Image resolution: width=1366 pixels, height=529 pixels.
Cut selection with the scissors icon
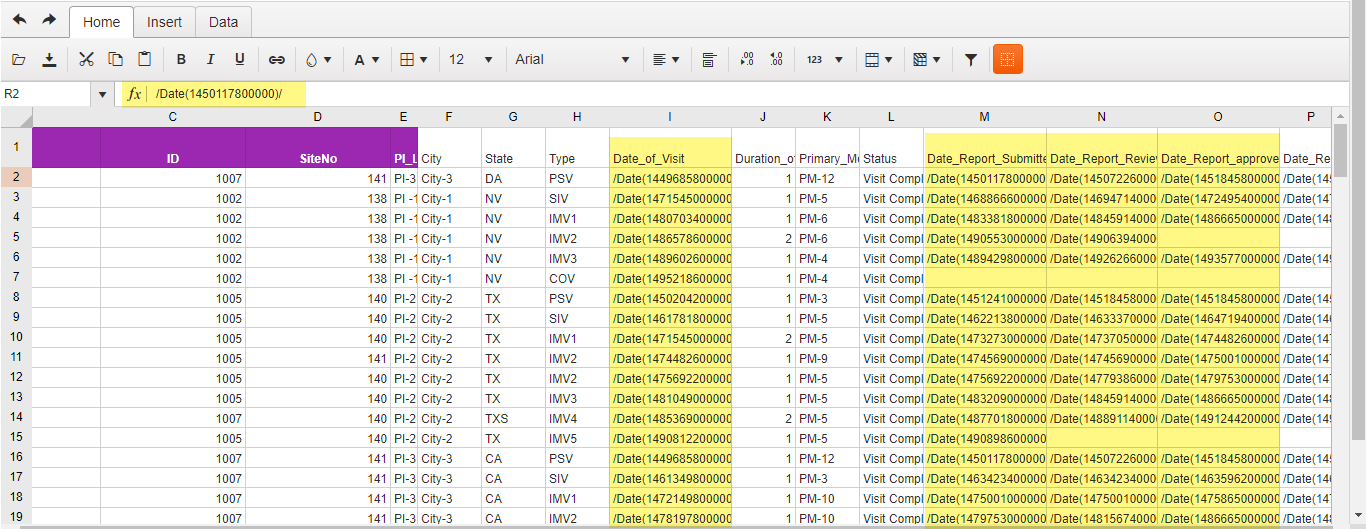(86, 60)
